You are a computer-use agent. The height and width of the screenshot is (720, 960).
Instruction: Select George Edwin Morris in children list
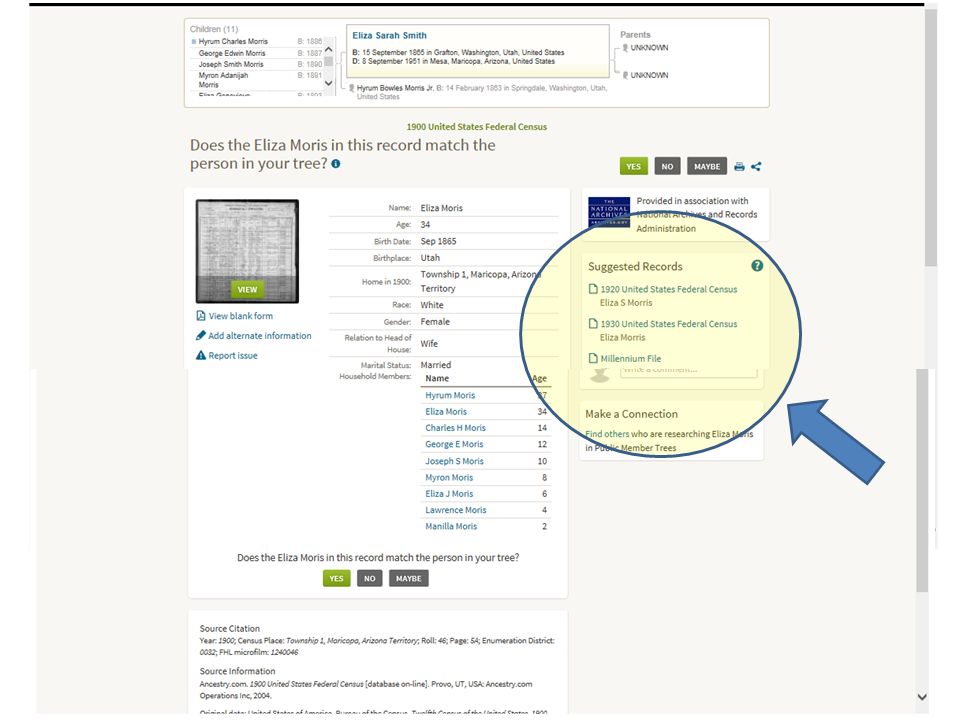pyautogui.click(x=231, y=53)
